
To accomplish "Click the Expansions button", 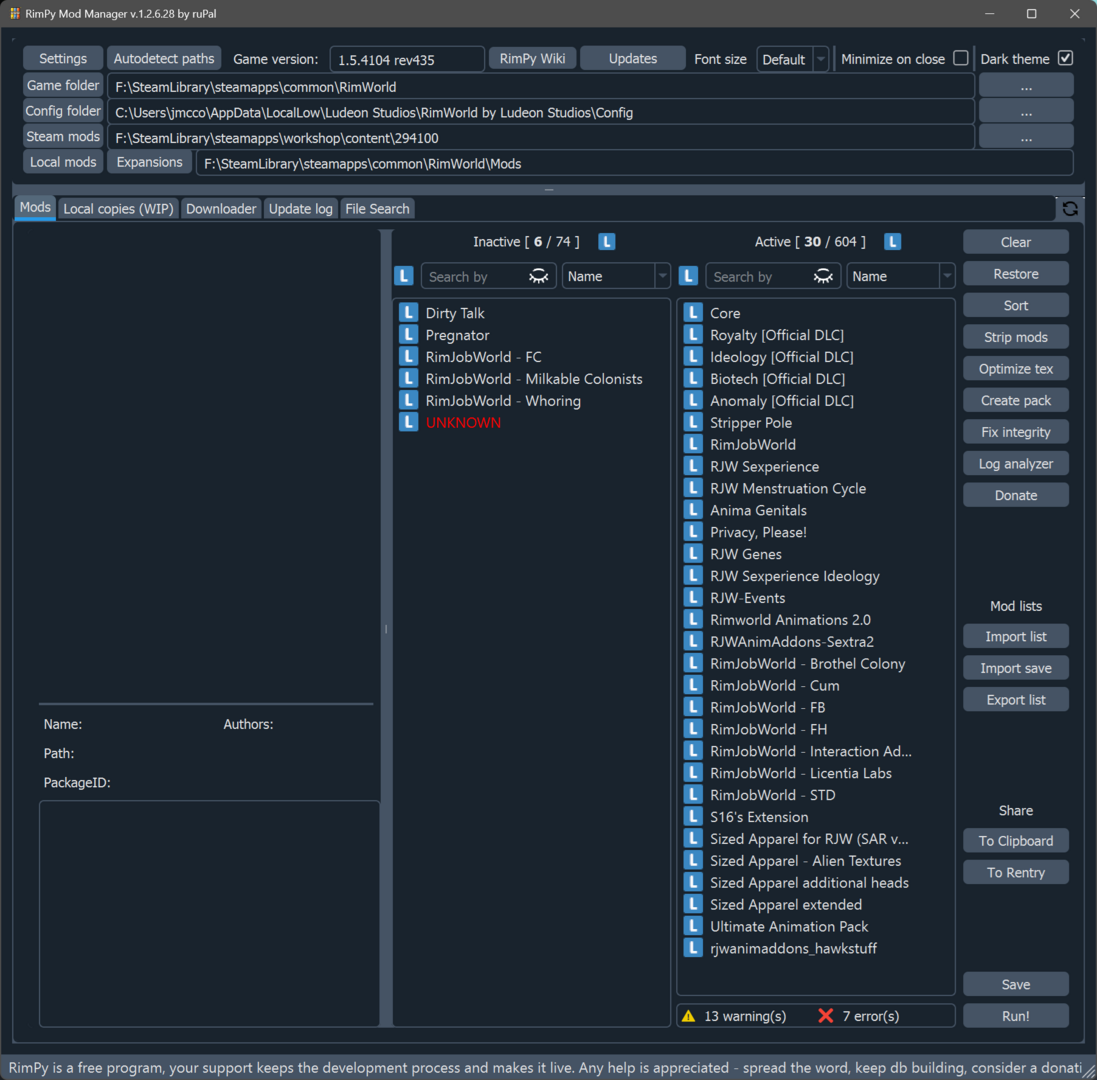I will tap(150, 162).
